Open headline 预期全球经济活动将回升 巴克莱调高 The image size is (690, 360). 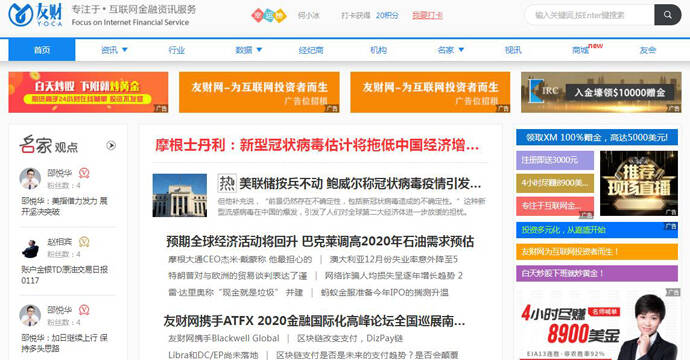click(320, 241)
